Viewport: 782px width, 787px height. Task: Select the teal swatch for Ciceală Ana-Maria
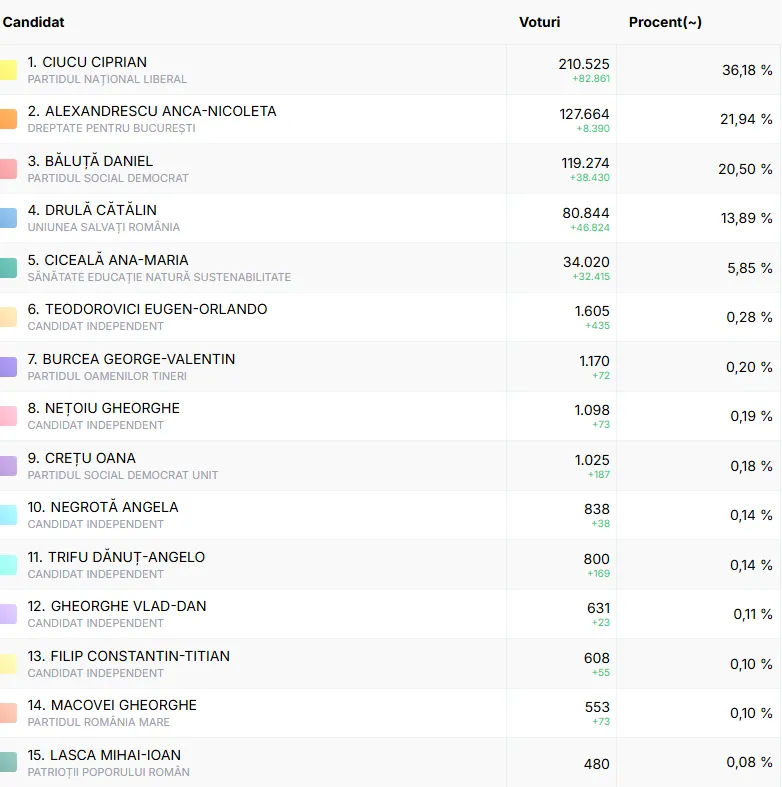8,268
